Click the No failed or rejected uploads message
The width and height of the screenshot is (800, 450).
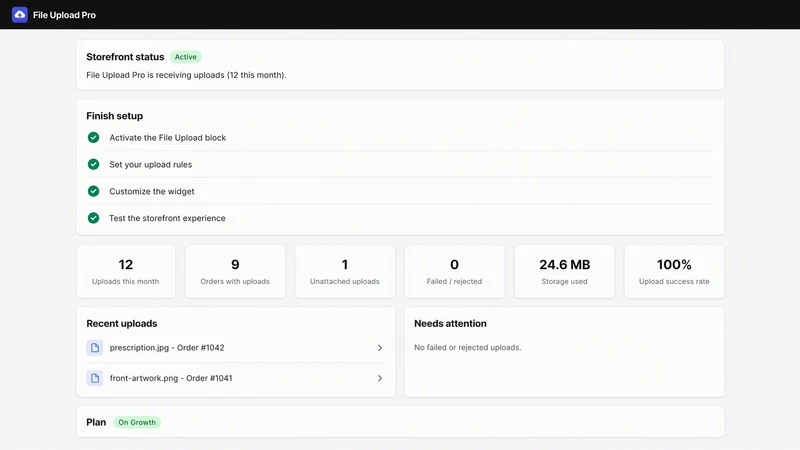tap(467, 347)
